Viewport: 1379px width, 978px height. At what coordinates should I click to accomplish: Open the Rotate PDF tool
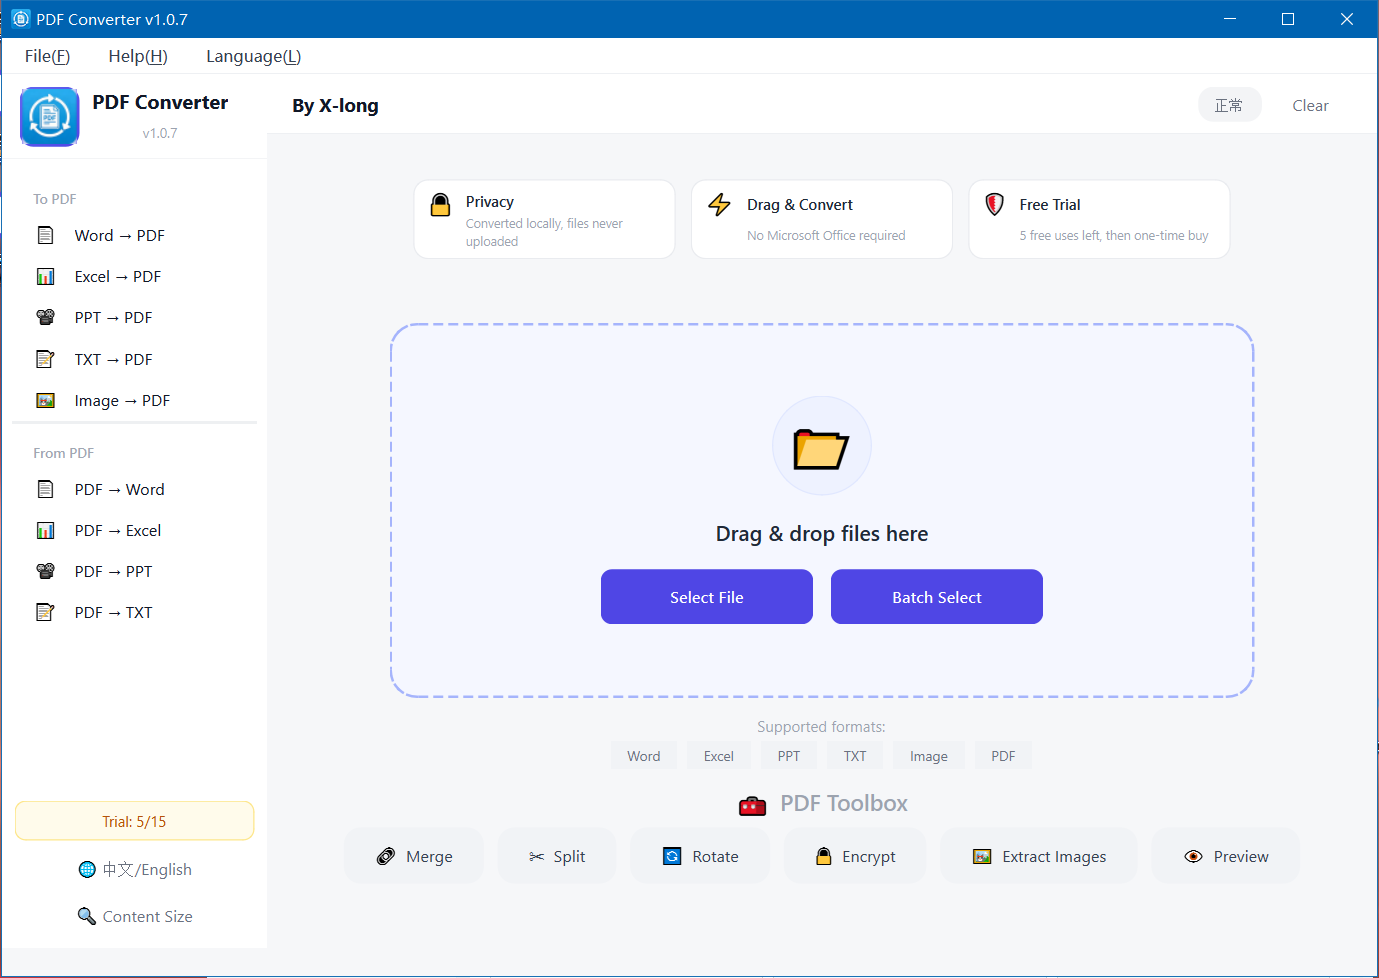pos(700,856)
